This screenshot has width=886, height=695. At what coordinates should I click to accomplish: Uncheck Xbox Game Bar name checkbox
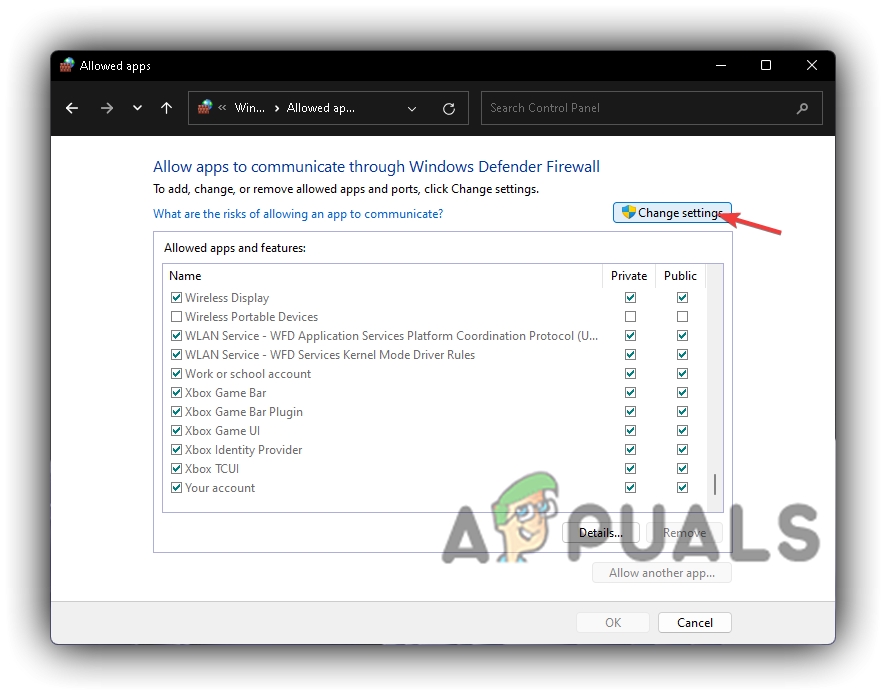pos(176,392)
